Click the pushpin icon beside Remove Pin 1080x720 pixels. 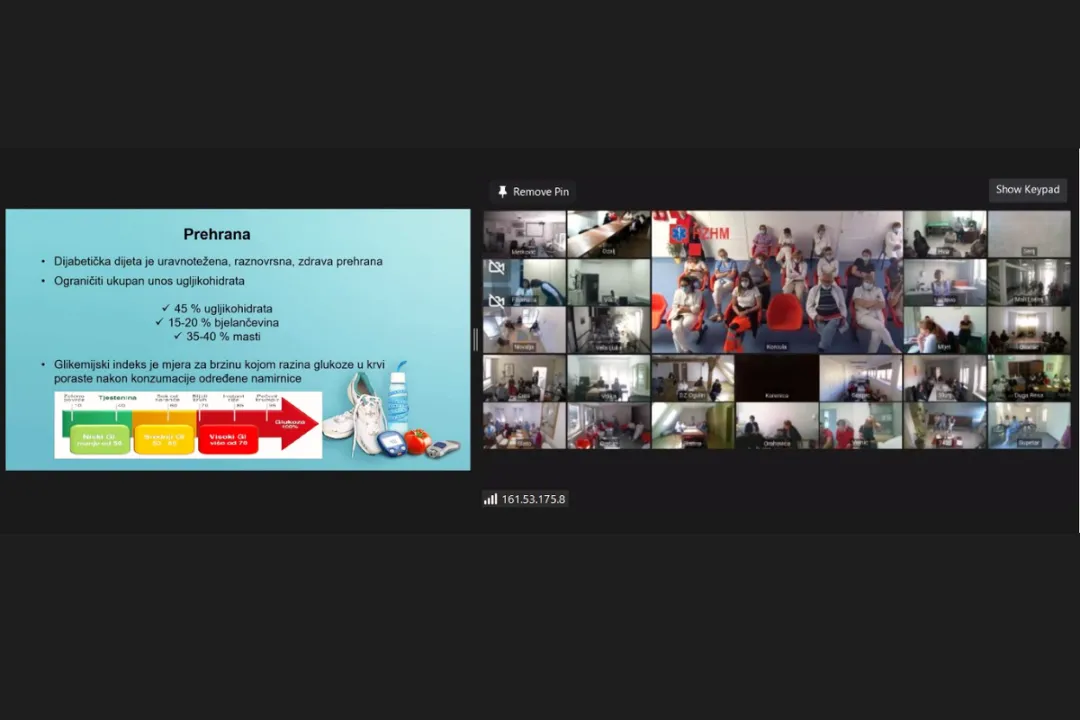pyautogui.click(x=503, y=192)
